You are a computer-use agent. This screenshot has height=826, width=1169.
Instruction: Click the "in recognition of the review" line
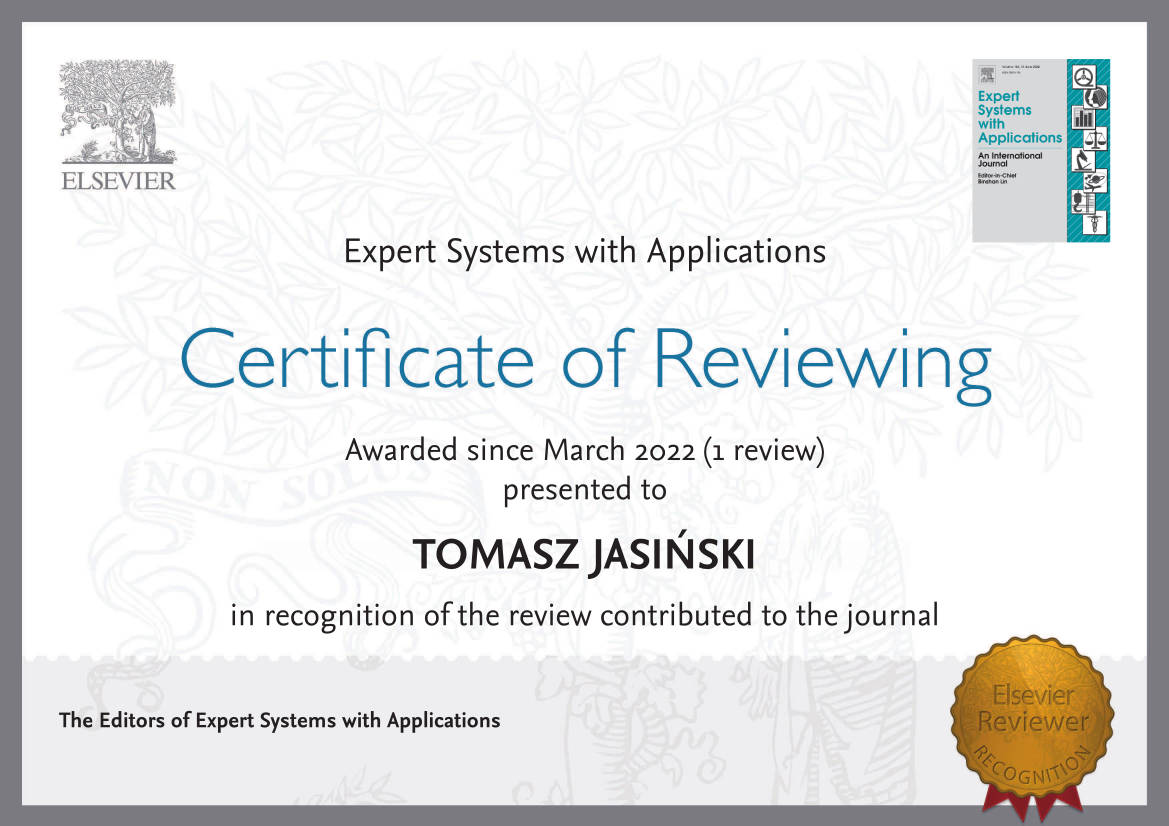[x=584, y=614]
